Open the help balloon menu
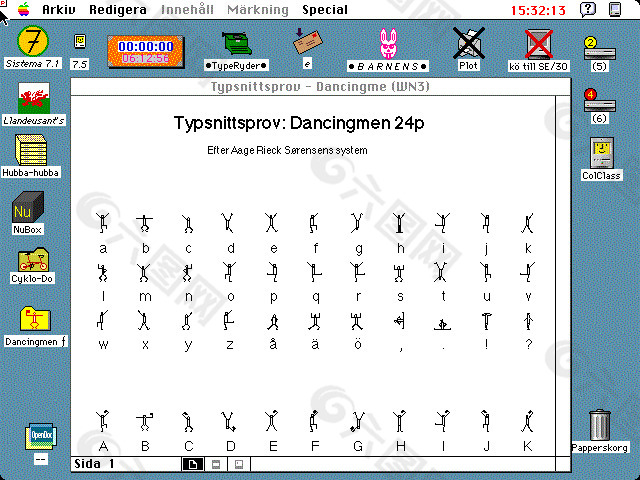Screen dimensions: 640x480 click(x=588, y=10)
